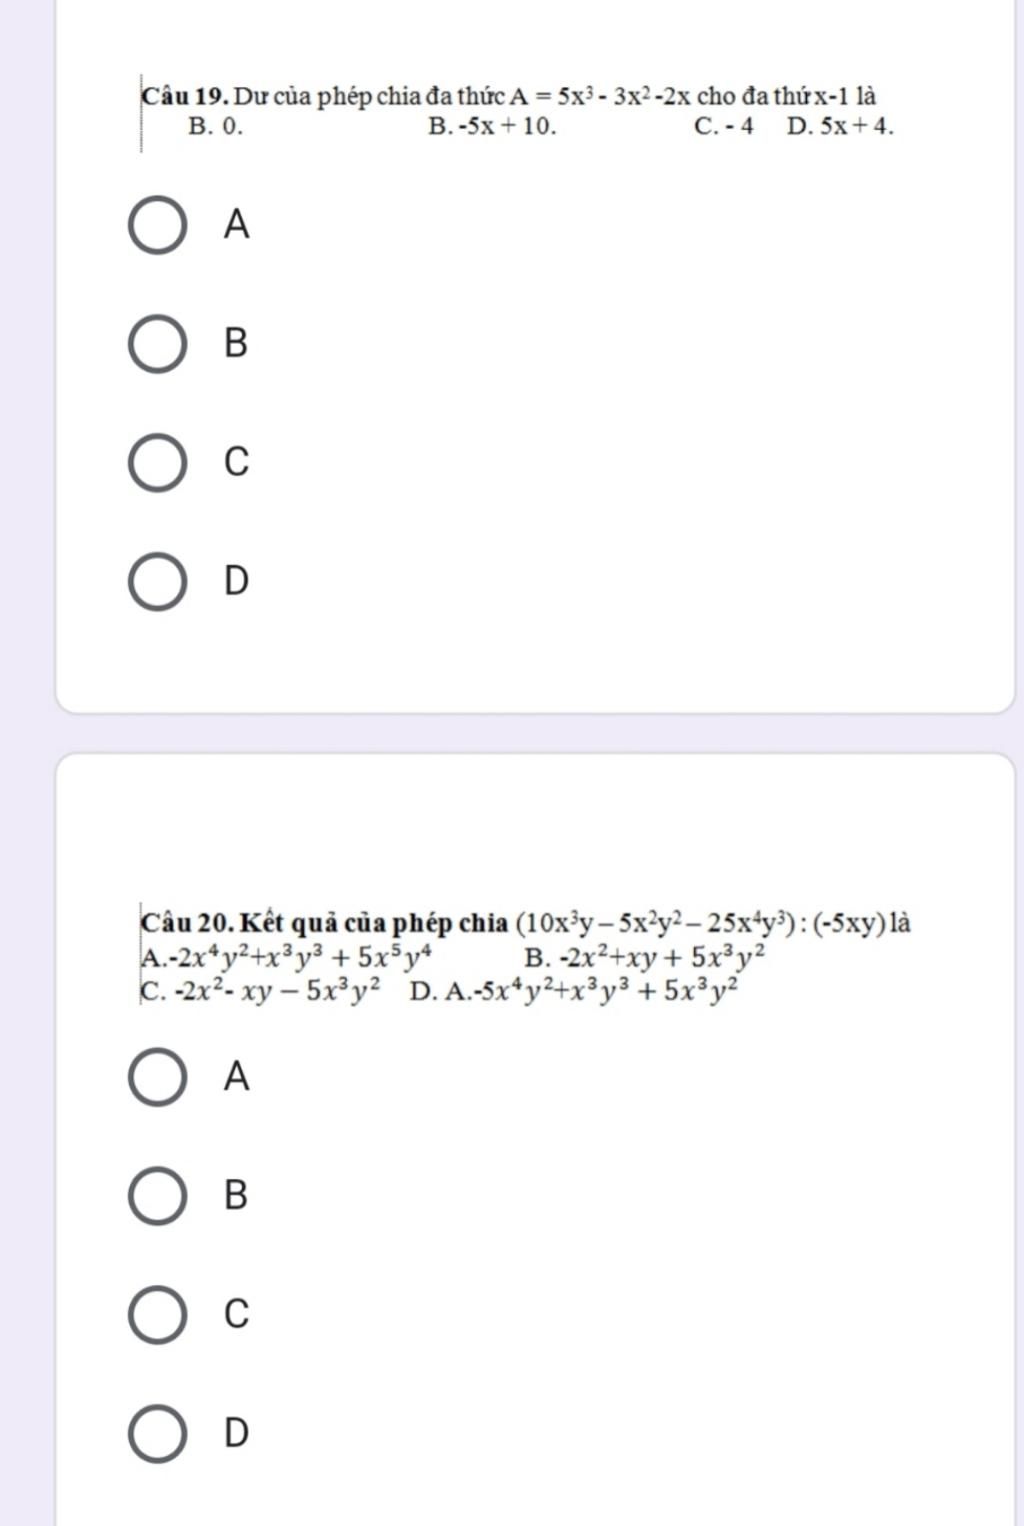Open the Câu 20 question image
The image size is (1024, 1526).
[525, 955]
